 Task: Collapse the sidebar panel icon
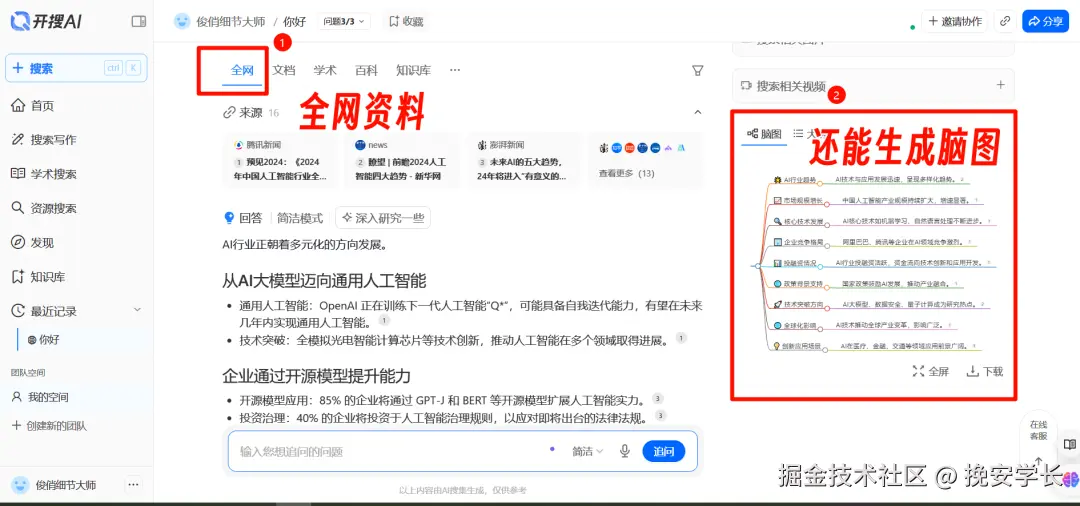click(138, 21)
